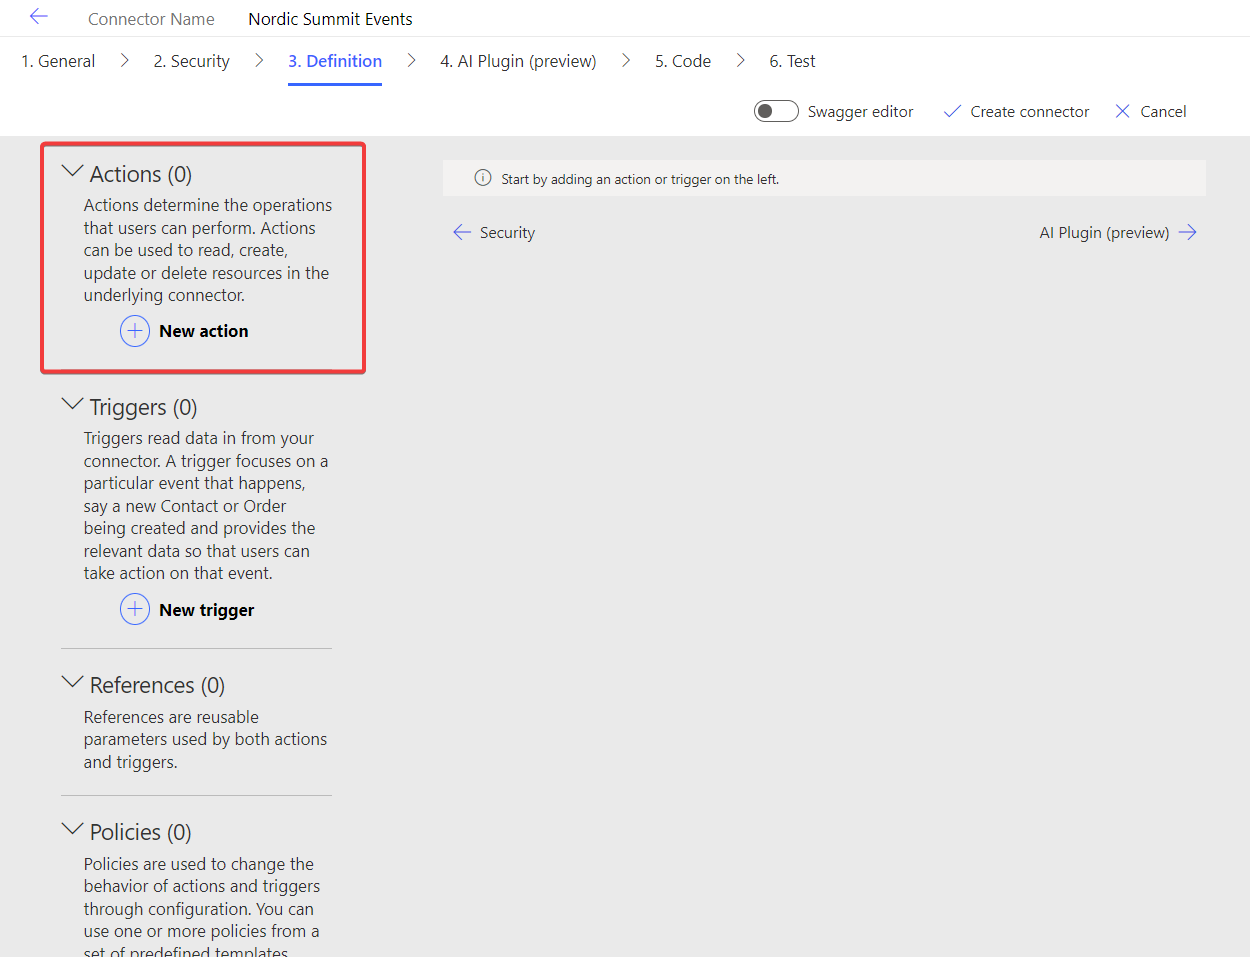1250x957 pixels.
Task: Collapse the Policies section chevron
Action: (72, 830)
